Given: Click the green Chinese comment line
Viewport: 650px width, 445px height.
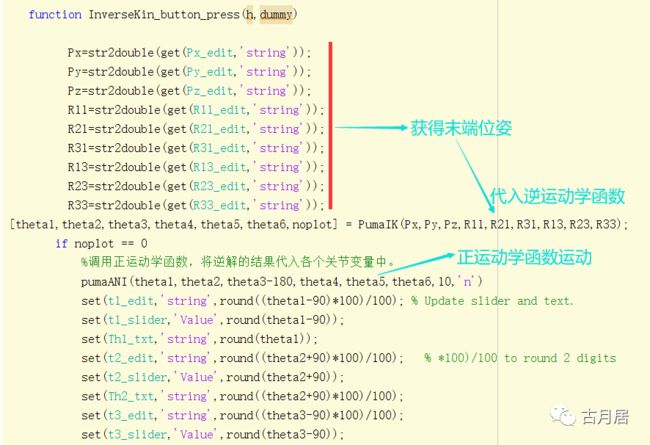Looking at the screenshot, I should (238, 262).
